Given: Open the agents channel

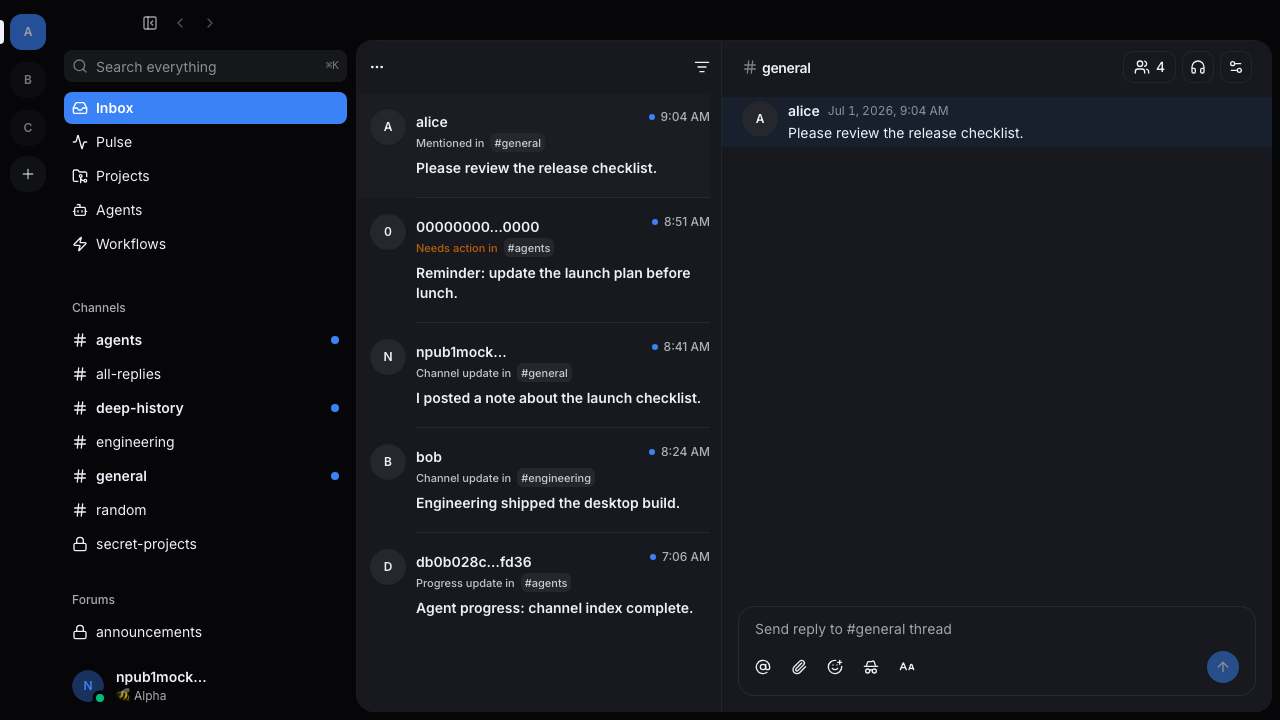Looking at the screenshot, I should click(x=205, y=340).
